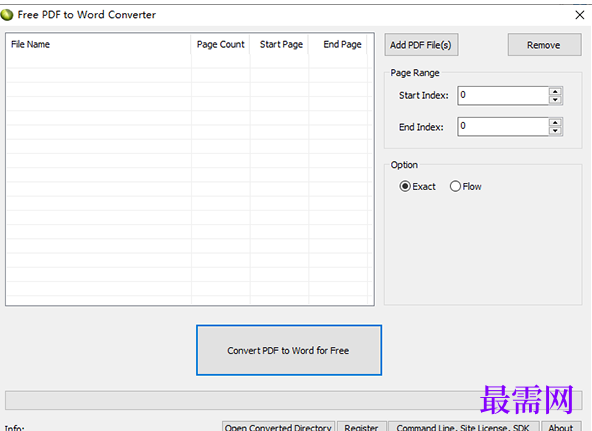The width and height of the screenshot is (592, 431).
Task: Click Convert PDF to Word for Free
Action: [x=289, y=350]
